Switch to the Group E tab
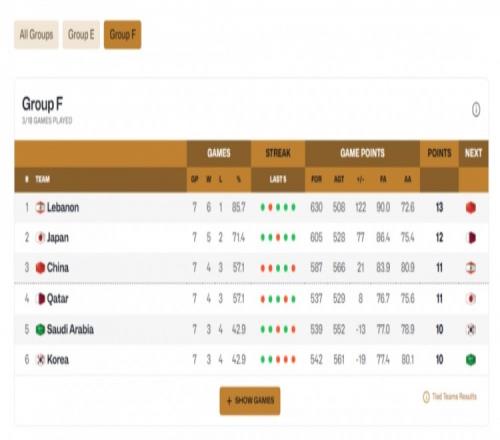 (81, 34)
